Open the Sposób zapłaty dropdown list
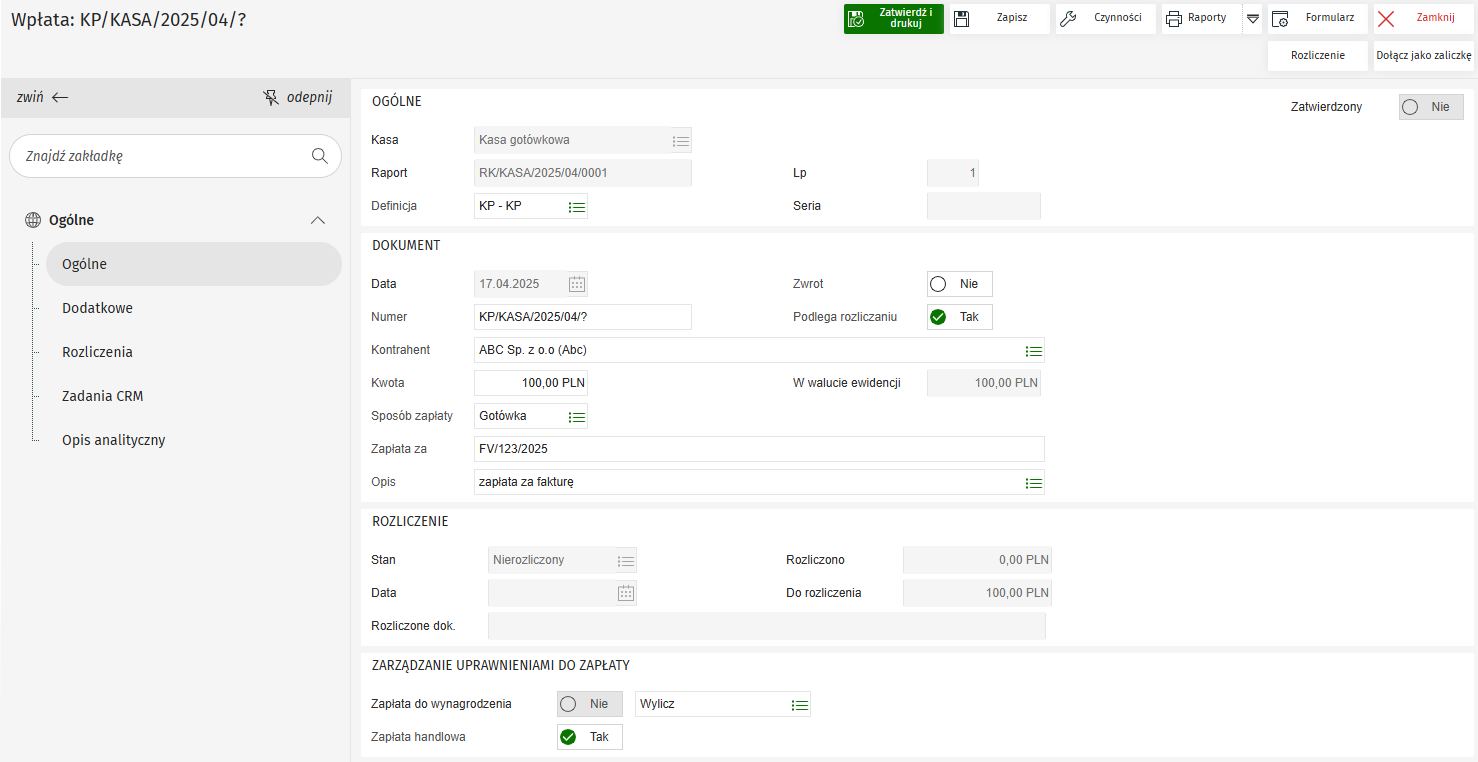This screenshot has height=762, width=1478. 577,416
